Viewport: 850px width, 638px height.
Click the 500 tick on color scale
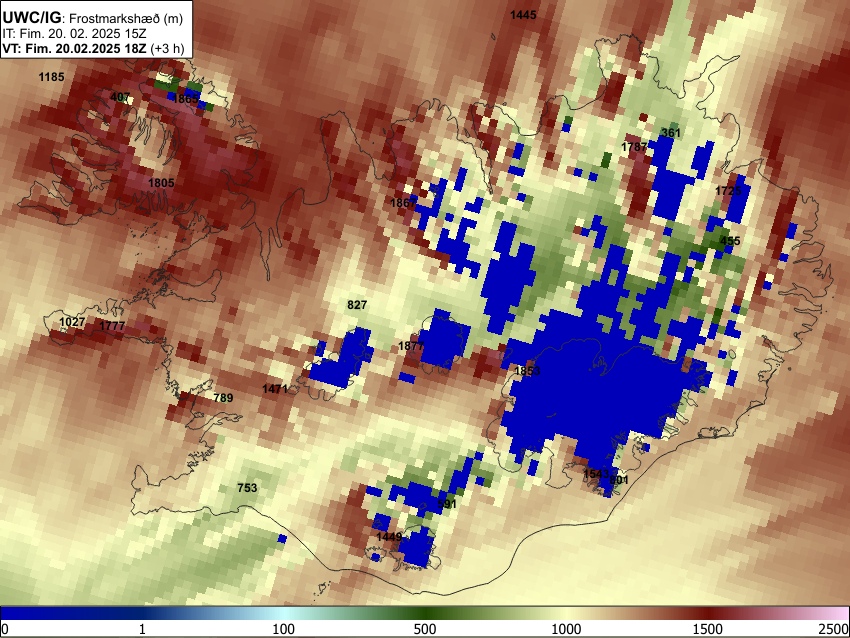click(425, 629)
